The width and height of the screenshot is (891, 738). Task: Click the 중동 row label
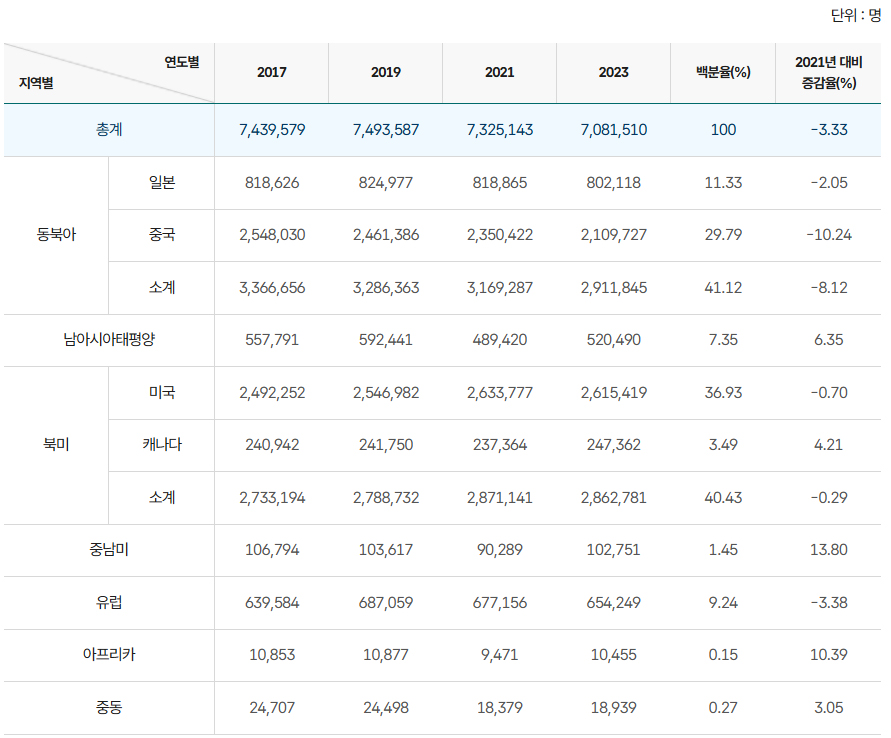(109, 708)
